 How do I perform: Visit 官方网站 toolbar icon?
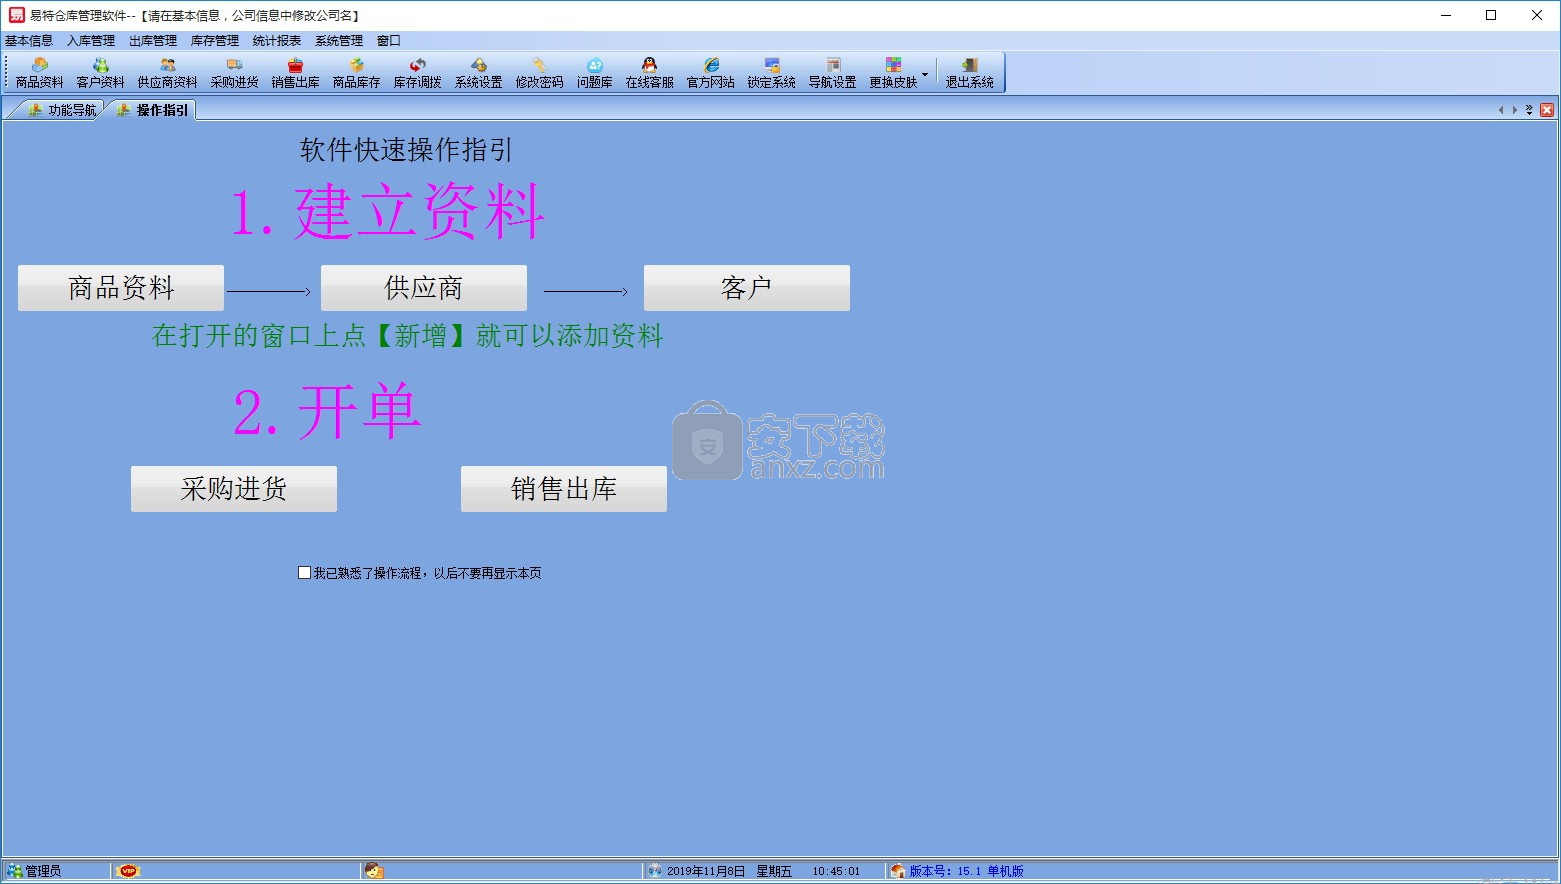[711, 73]
